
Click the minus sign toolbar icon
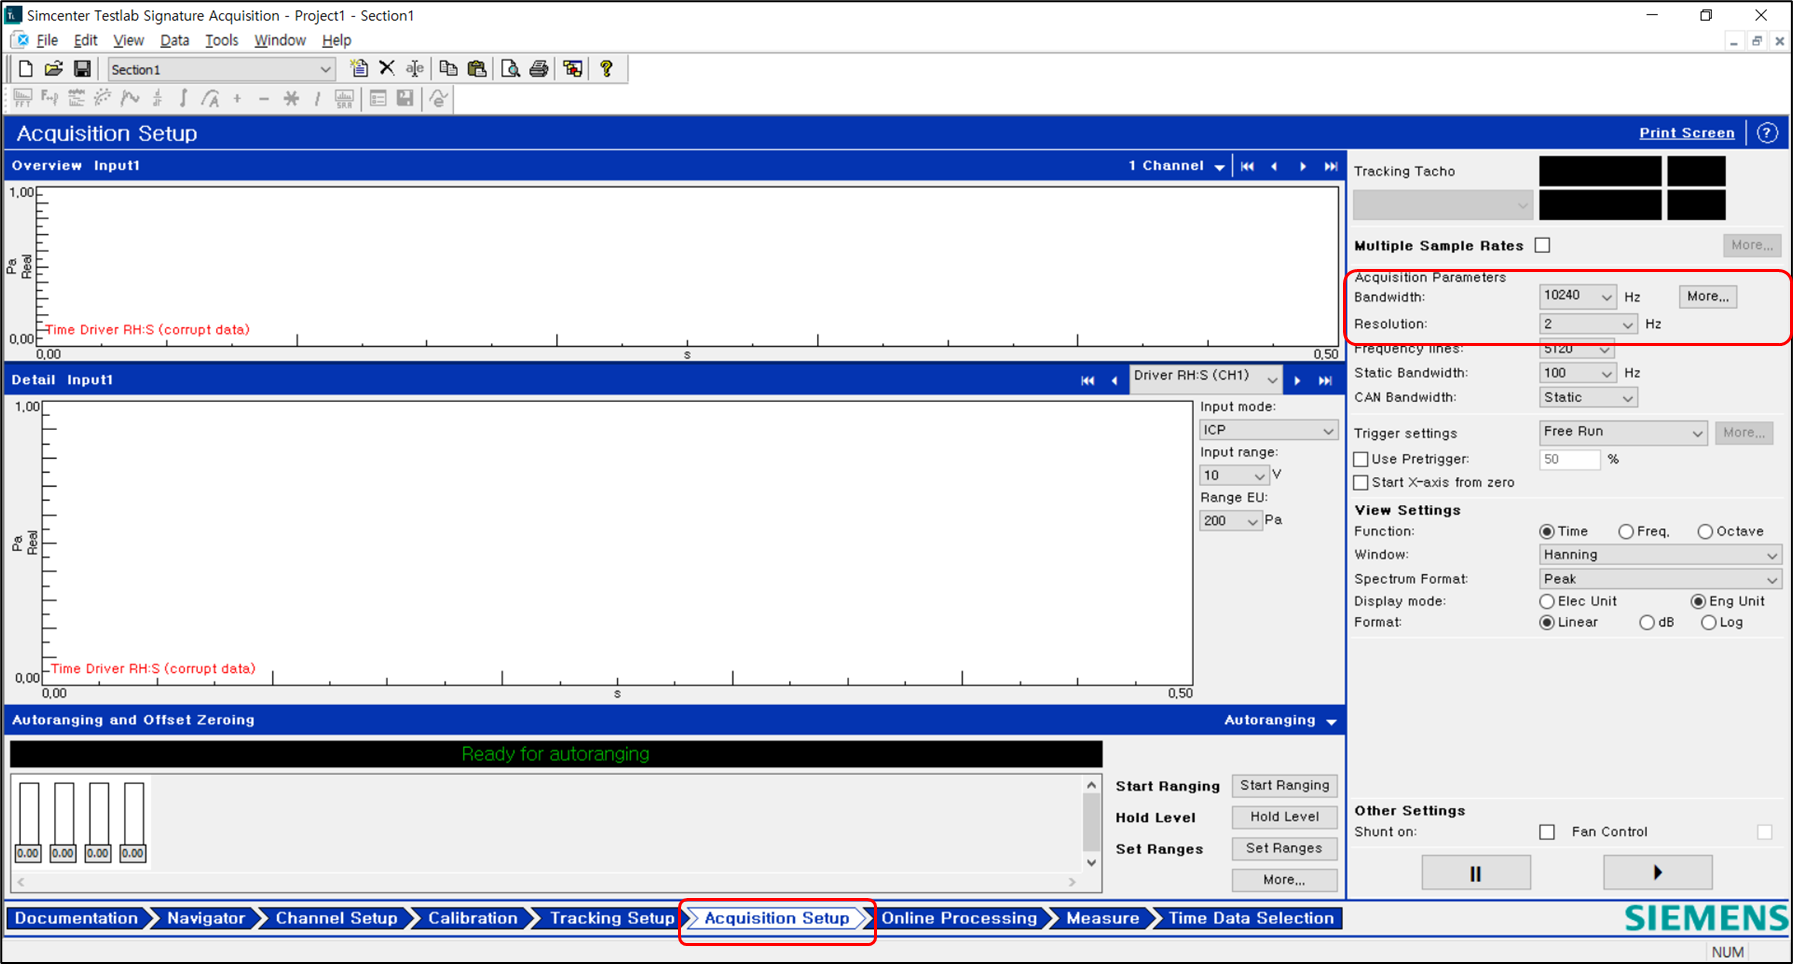tap(264, 98)
